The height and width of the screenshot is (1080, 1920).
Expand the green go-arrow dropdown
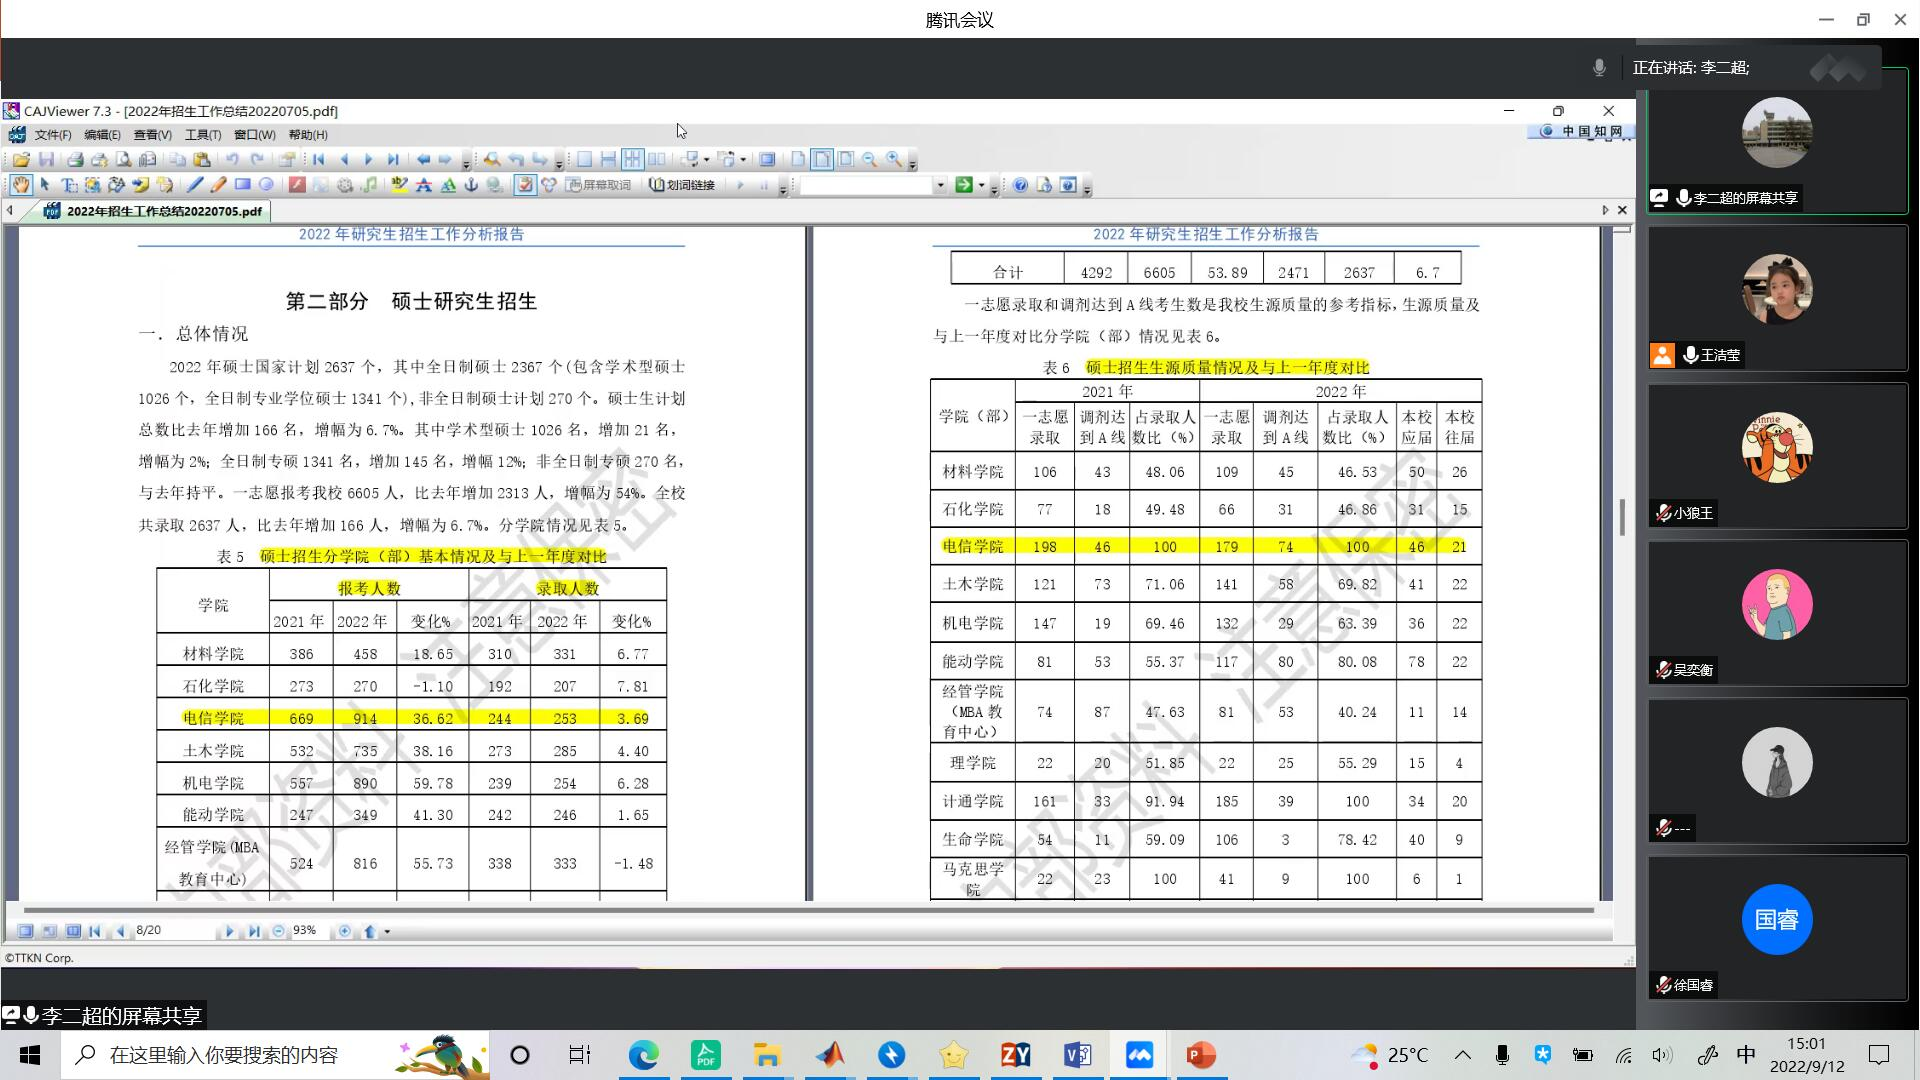click(981, 185)
